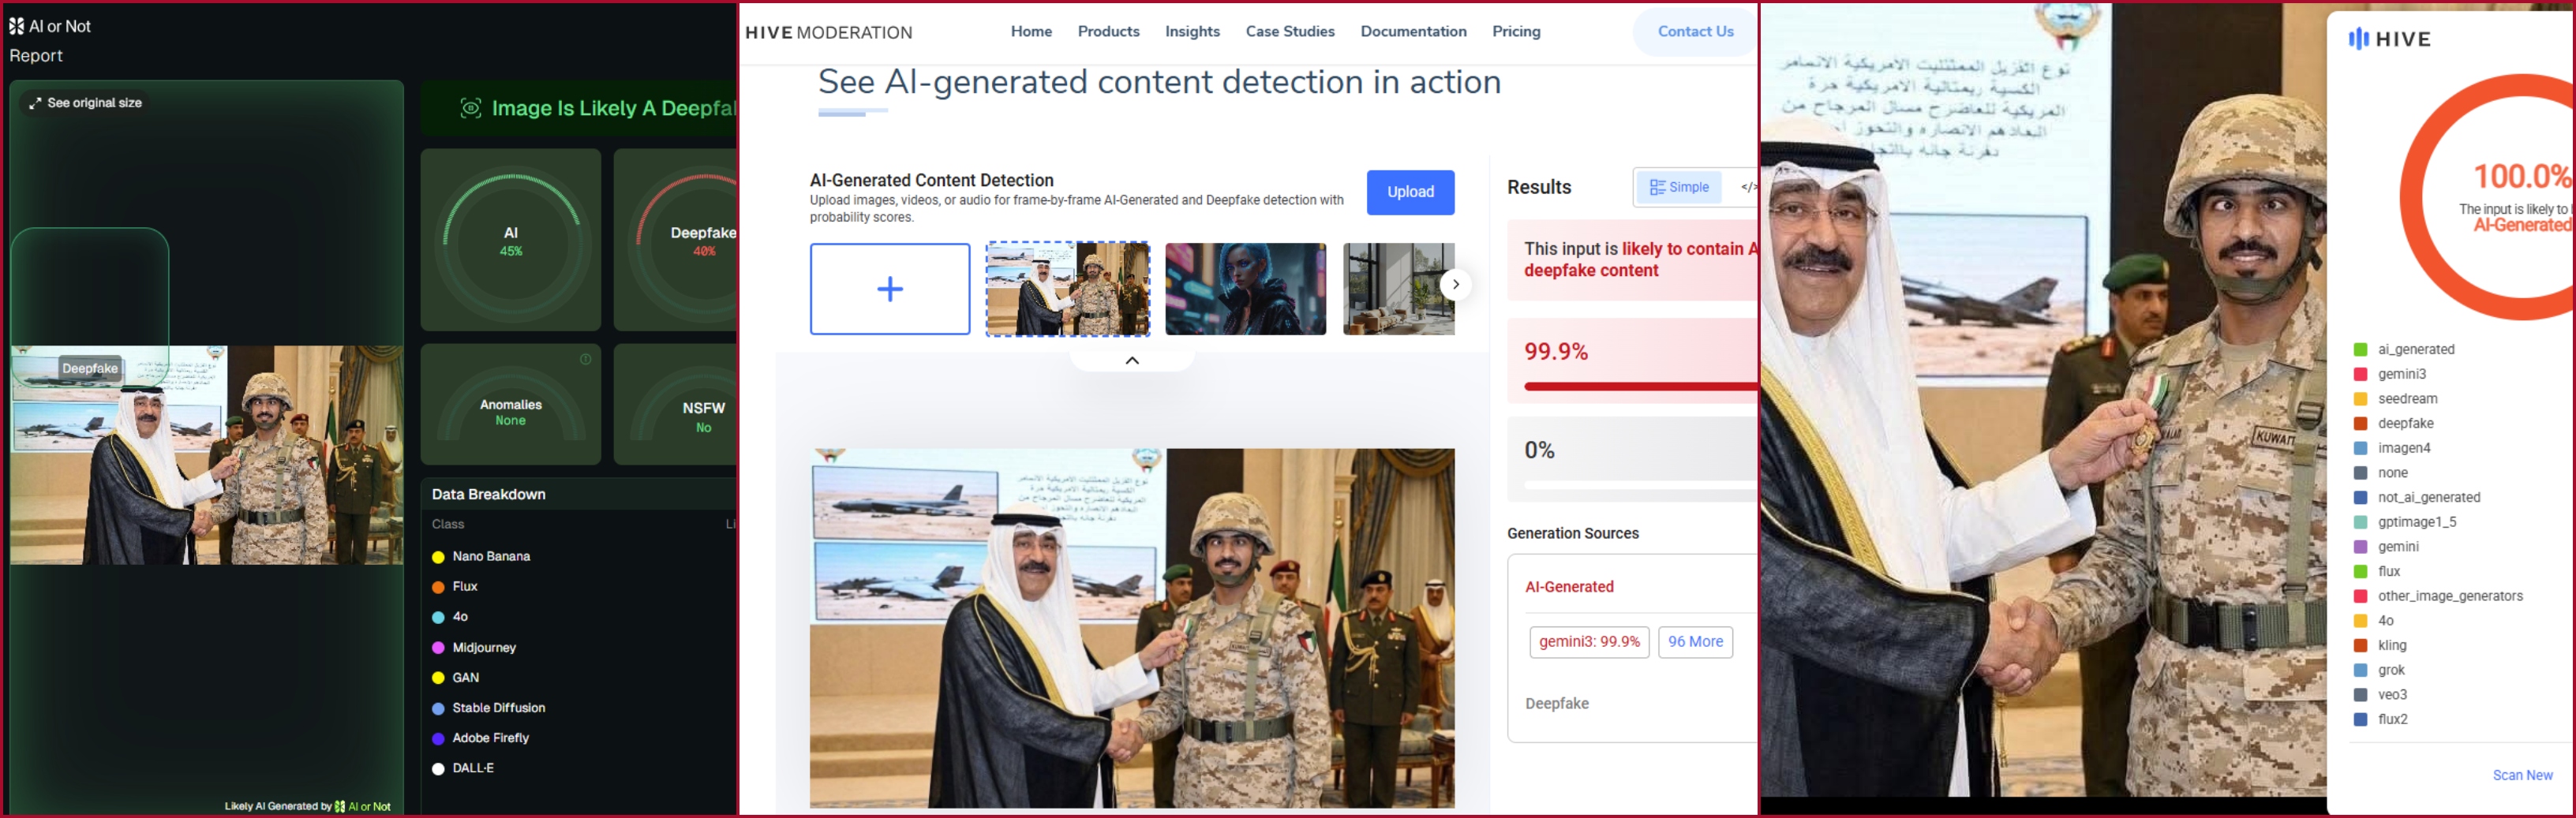Screen dimensions: 2576x818
Task: Select the cyberpunk woman sample thumbnail
Action: 1245,289
